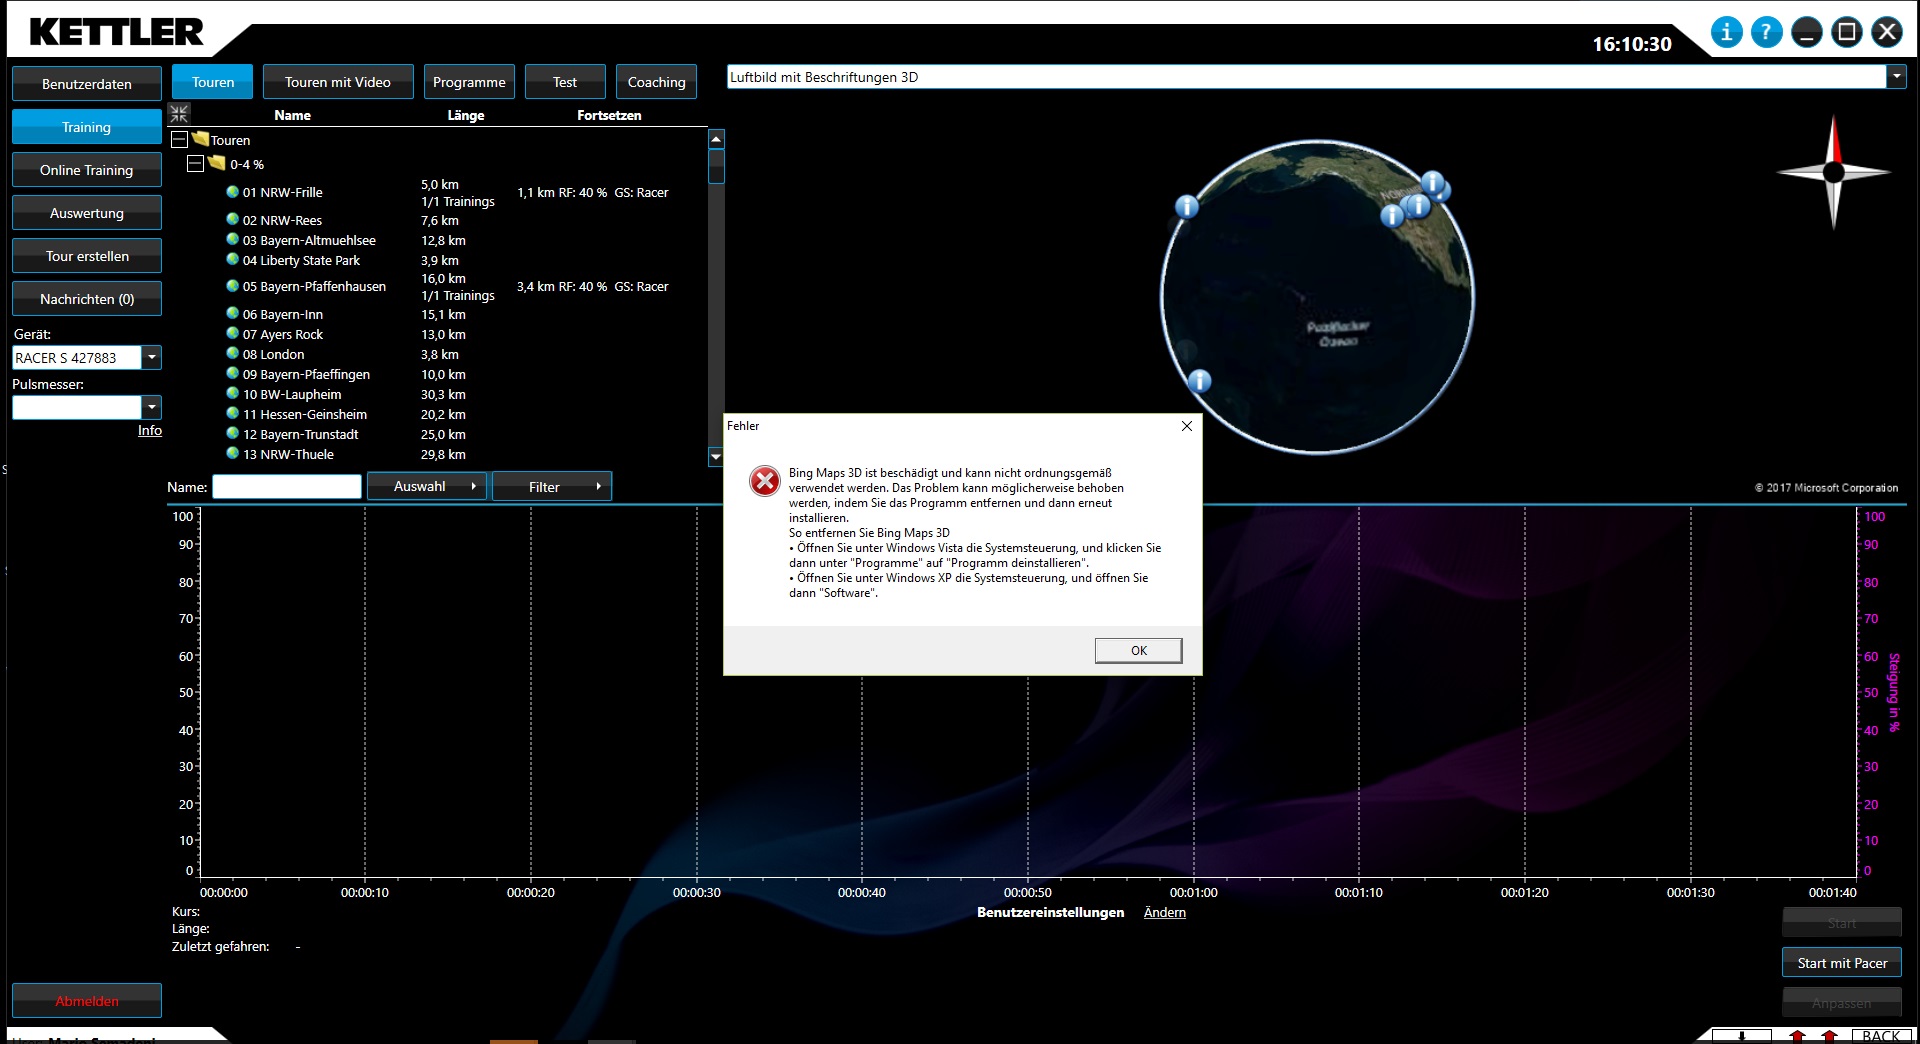Switch to the Touren tab

coord(213,82)
